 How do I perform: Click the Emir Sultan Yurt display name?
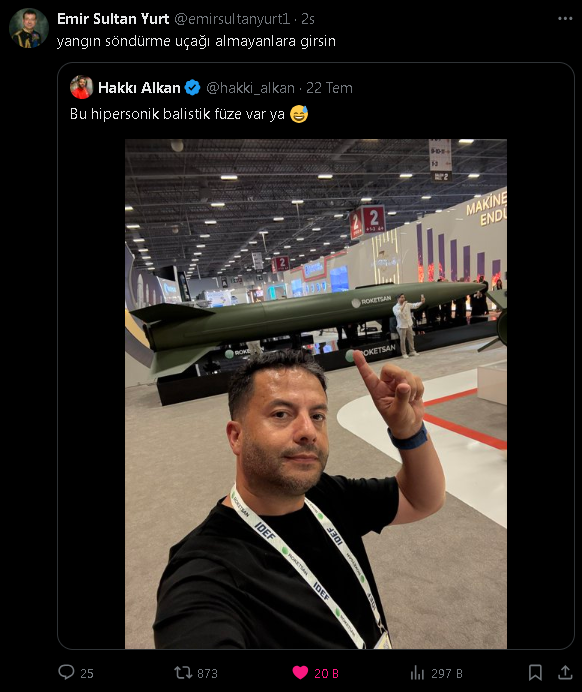(x=113, y=19)
